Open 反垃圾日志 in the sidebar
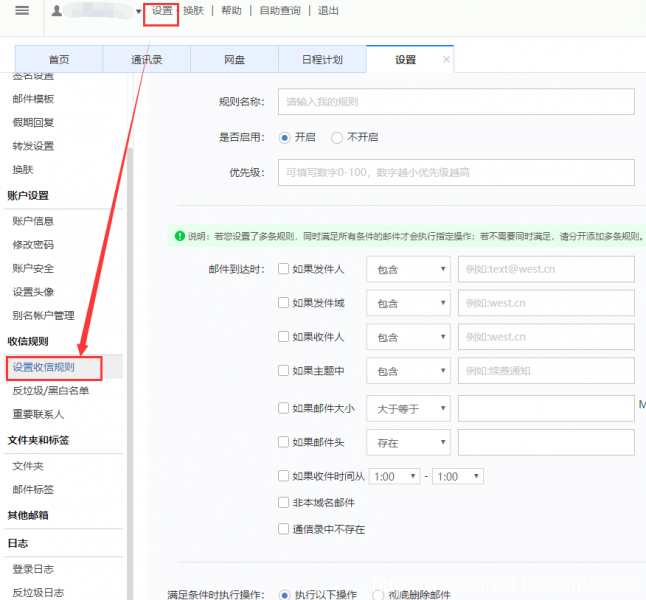 (38, 593)
